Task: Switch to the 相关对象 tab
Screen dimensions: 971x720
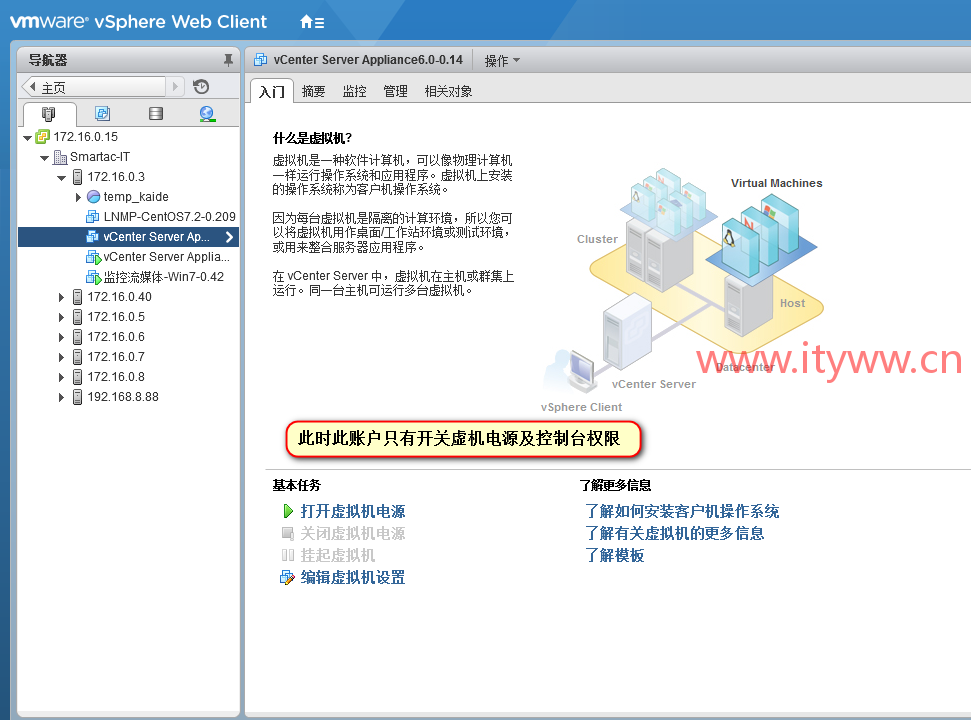Action: point(448,92)
